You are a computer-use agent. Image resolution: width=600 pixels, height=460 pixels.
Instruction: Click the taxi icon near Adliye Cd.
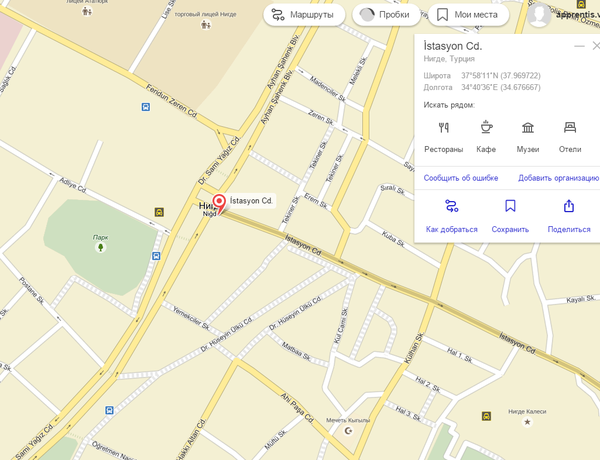pos(159,212)
